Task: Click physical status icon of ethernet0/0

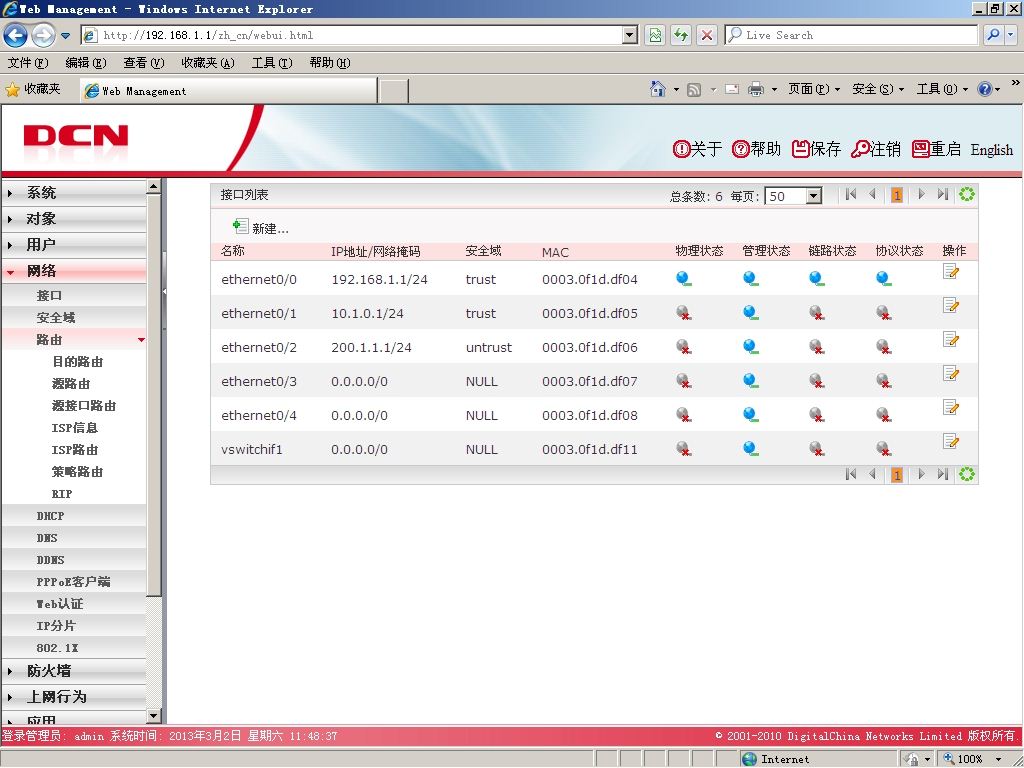Action: 684,279
